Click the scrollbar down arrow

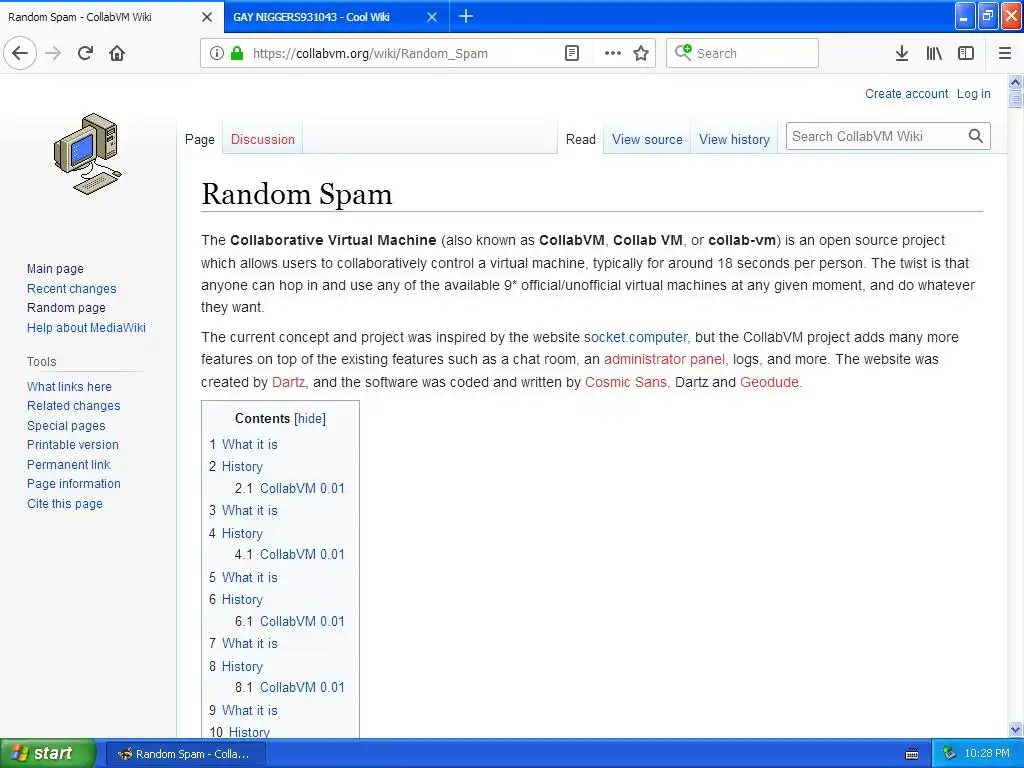click(1016, 729)
